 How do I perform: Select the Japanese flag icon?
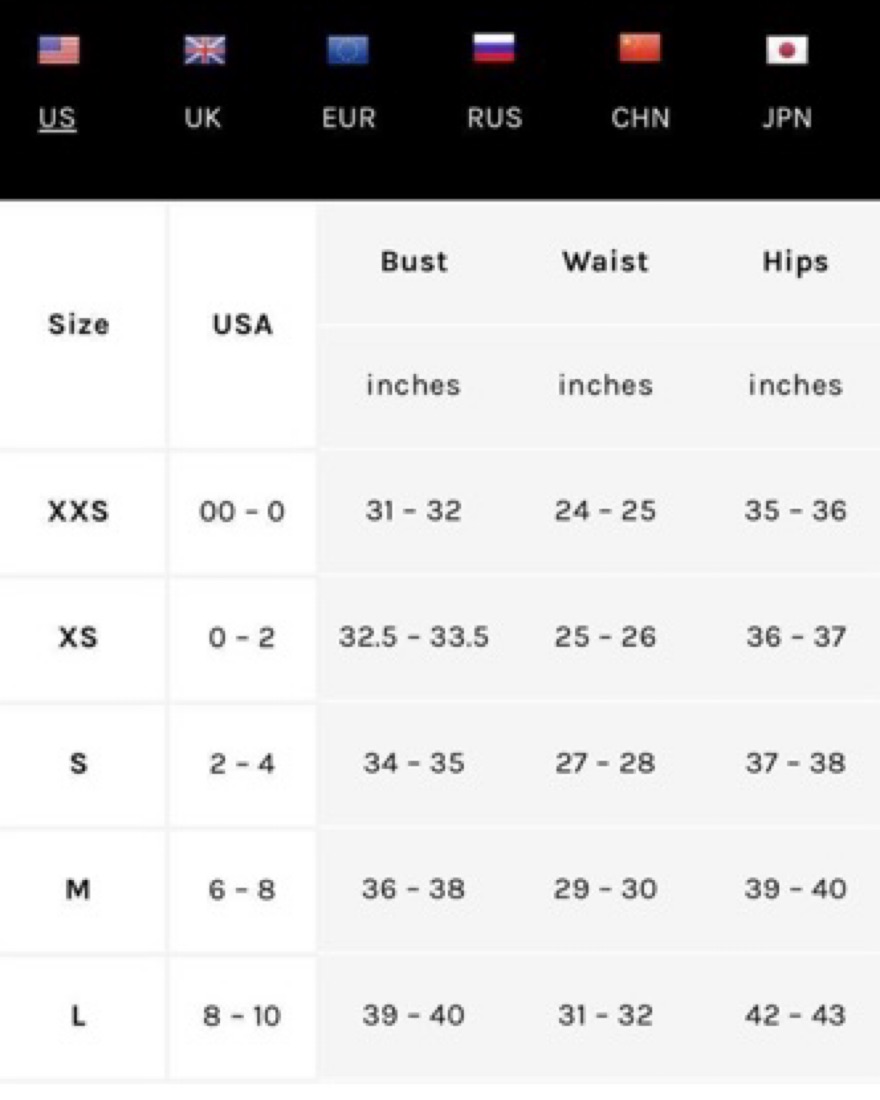coord(787,50)
